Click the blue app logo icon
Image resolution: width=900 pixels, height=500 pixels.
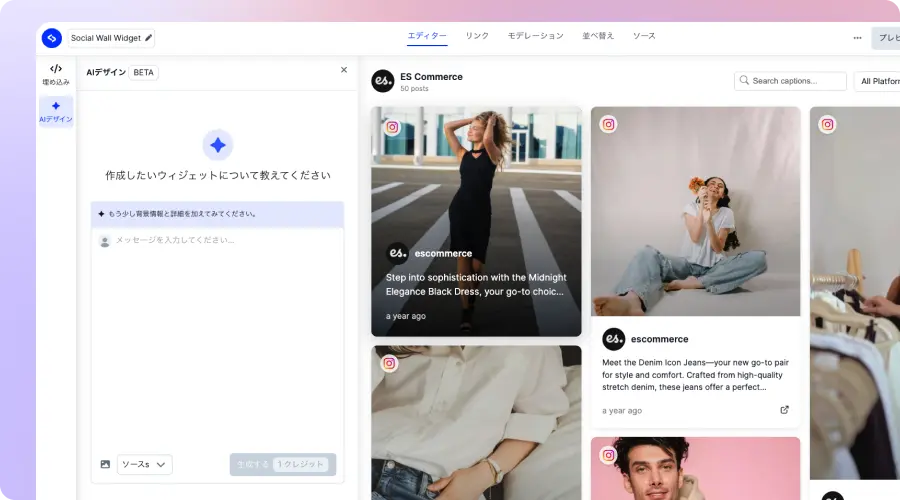coord(52,38)
